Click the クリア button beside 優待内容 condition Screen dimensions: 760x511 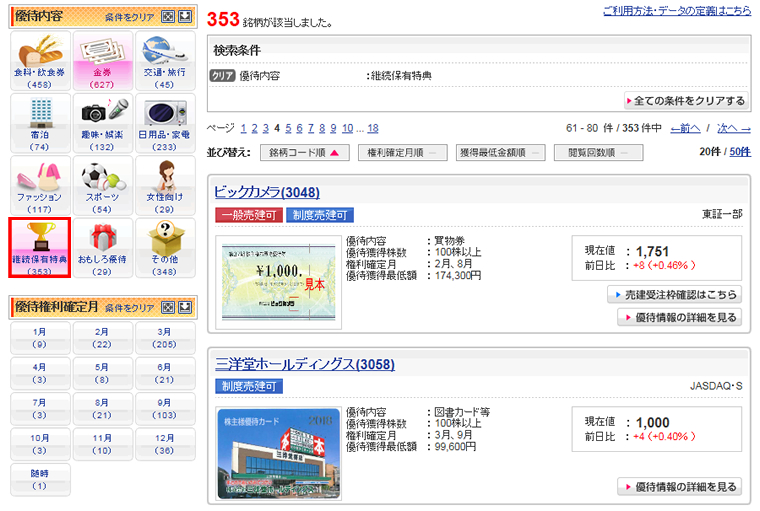pyautogui.click(x=222, y=76)
